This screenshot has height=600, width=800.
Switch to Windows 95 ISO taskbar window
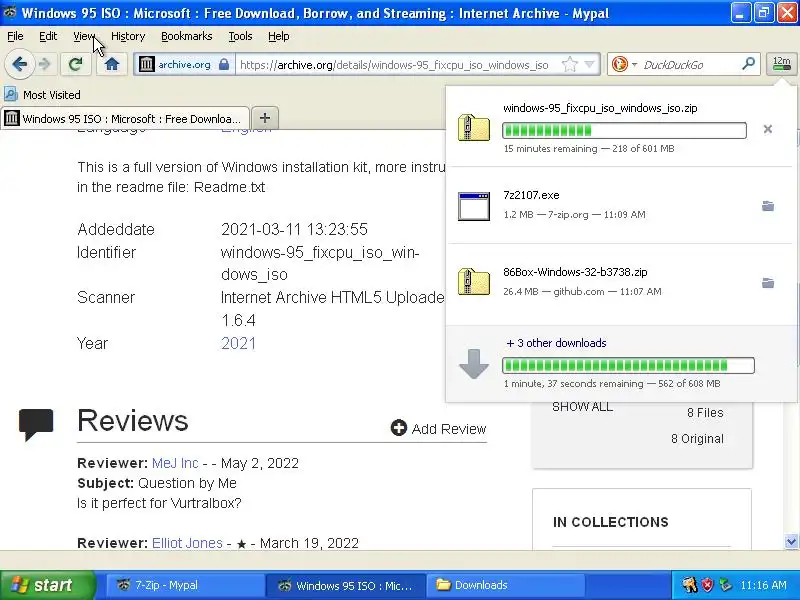(345, 585)
